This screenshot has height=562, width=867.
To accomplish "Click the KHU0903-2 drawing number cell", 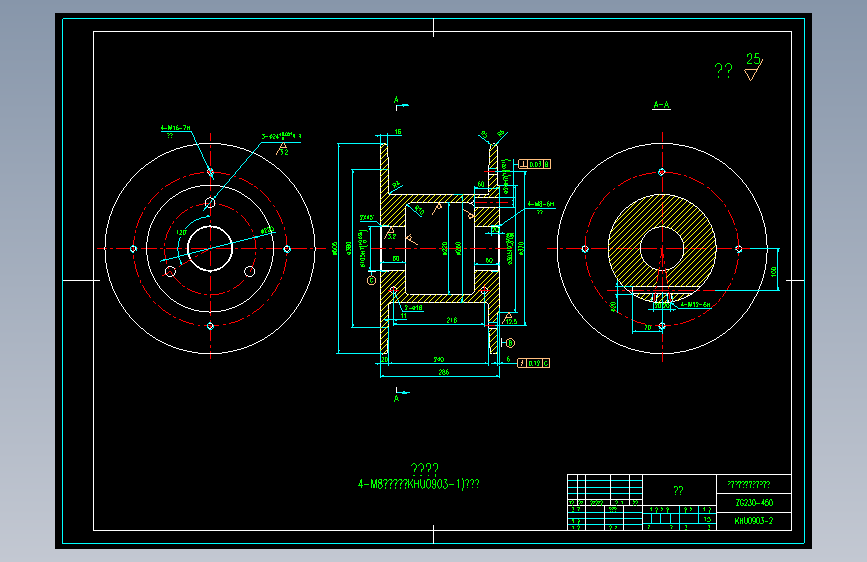I will coord(754,521).
